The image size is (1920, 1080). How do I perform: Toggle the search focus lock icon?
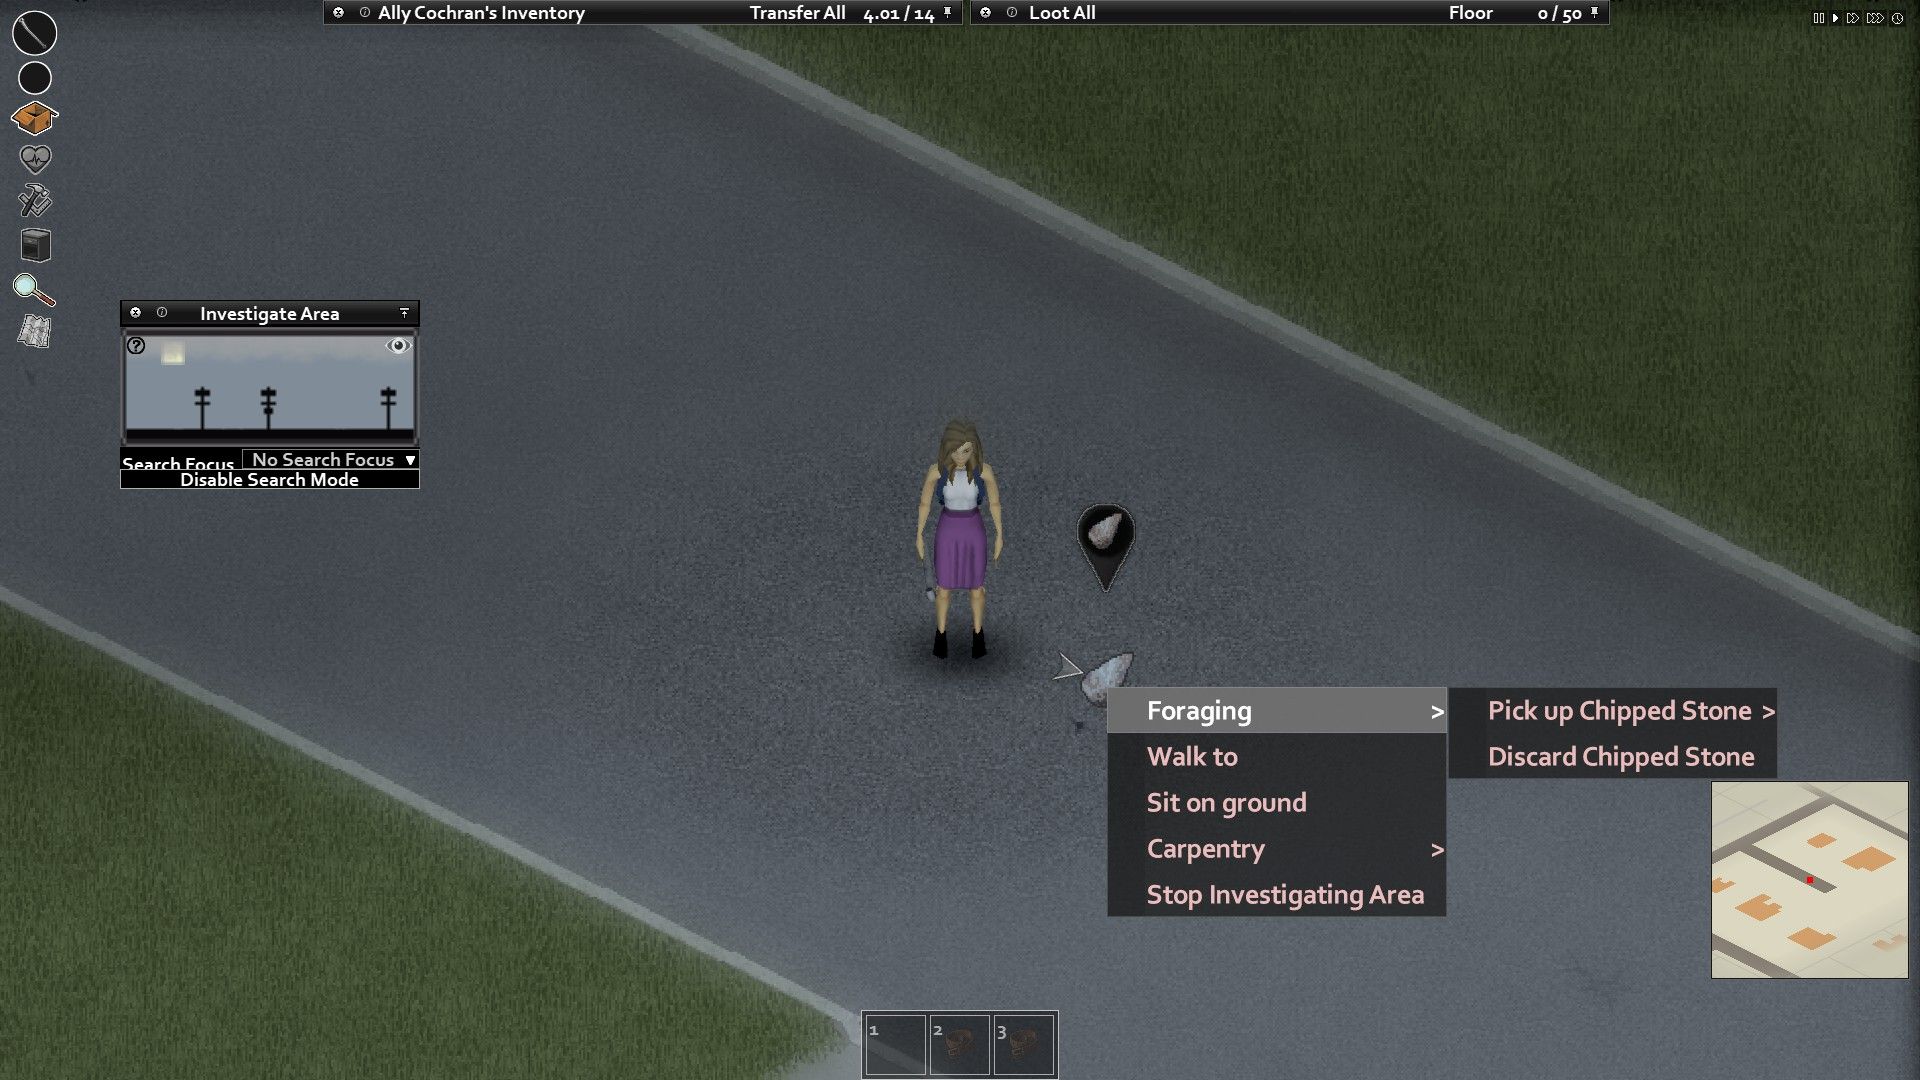pos(398,345)
